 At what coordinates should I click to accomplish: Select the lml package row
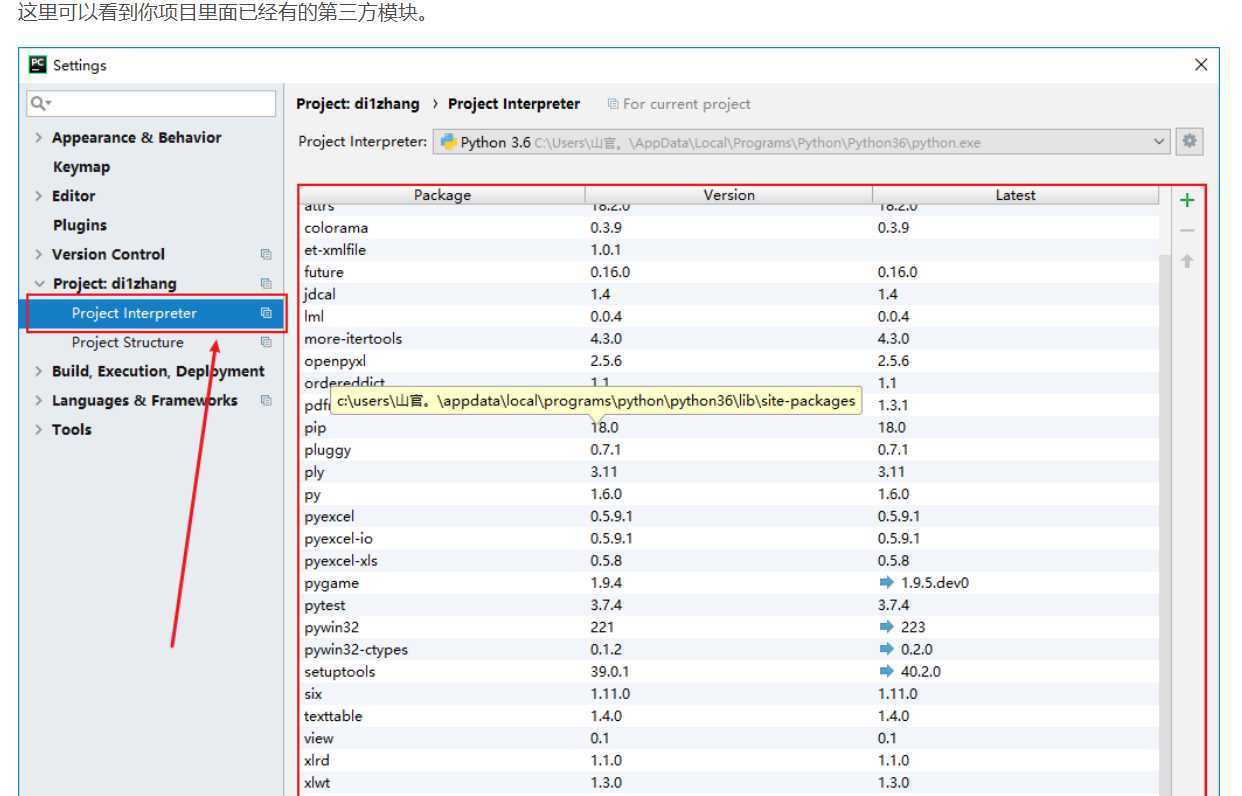(x=729, y=316)
